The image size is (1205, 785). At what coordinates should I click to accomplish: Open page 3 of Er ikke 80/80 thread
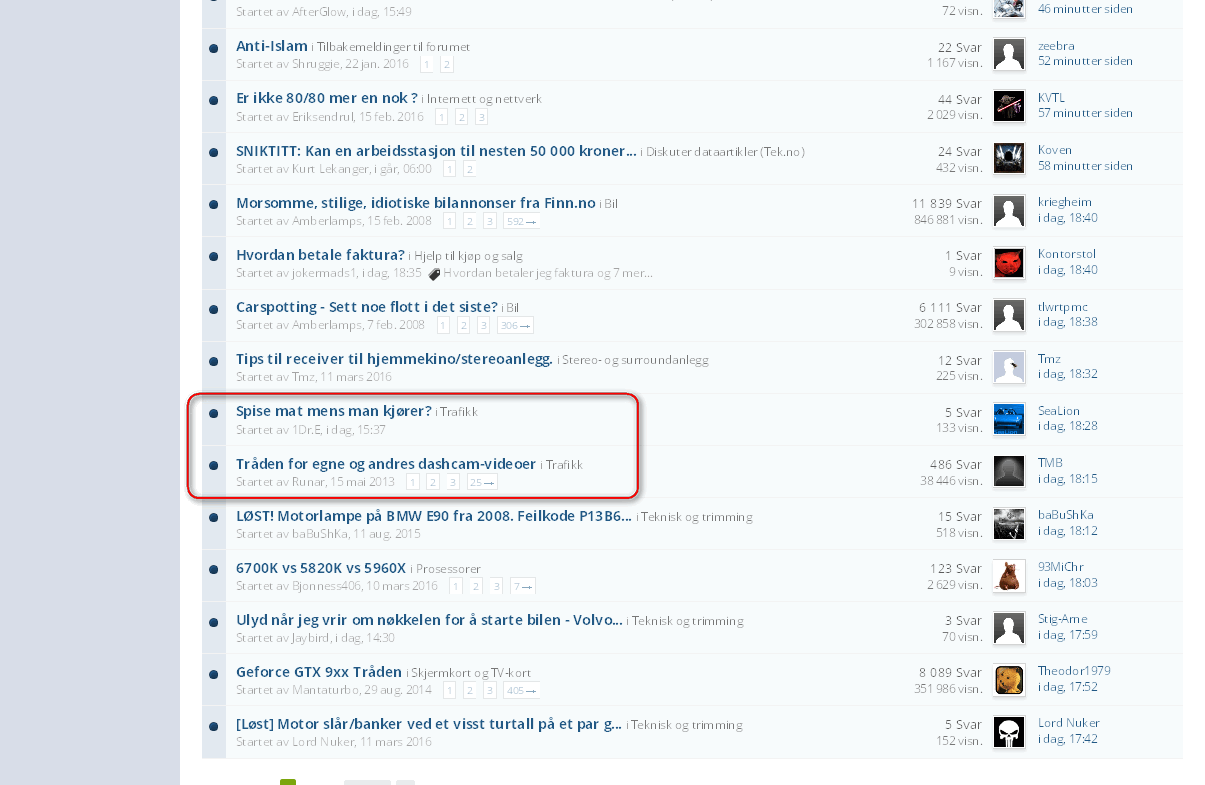point(481,117)
